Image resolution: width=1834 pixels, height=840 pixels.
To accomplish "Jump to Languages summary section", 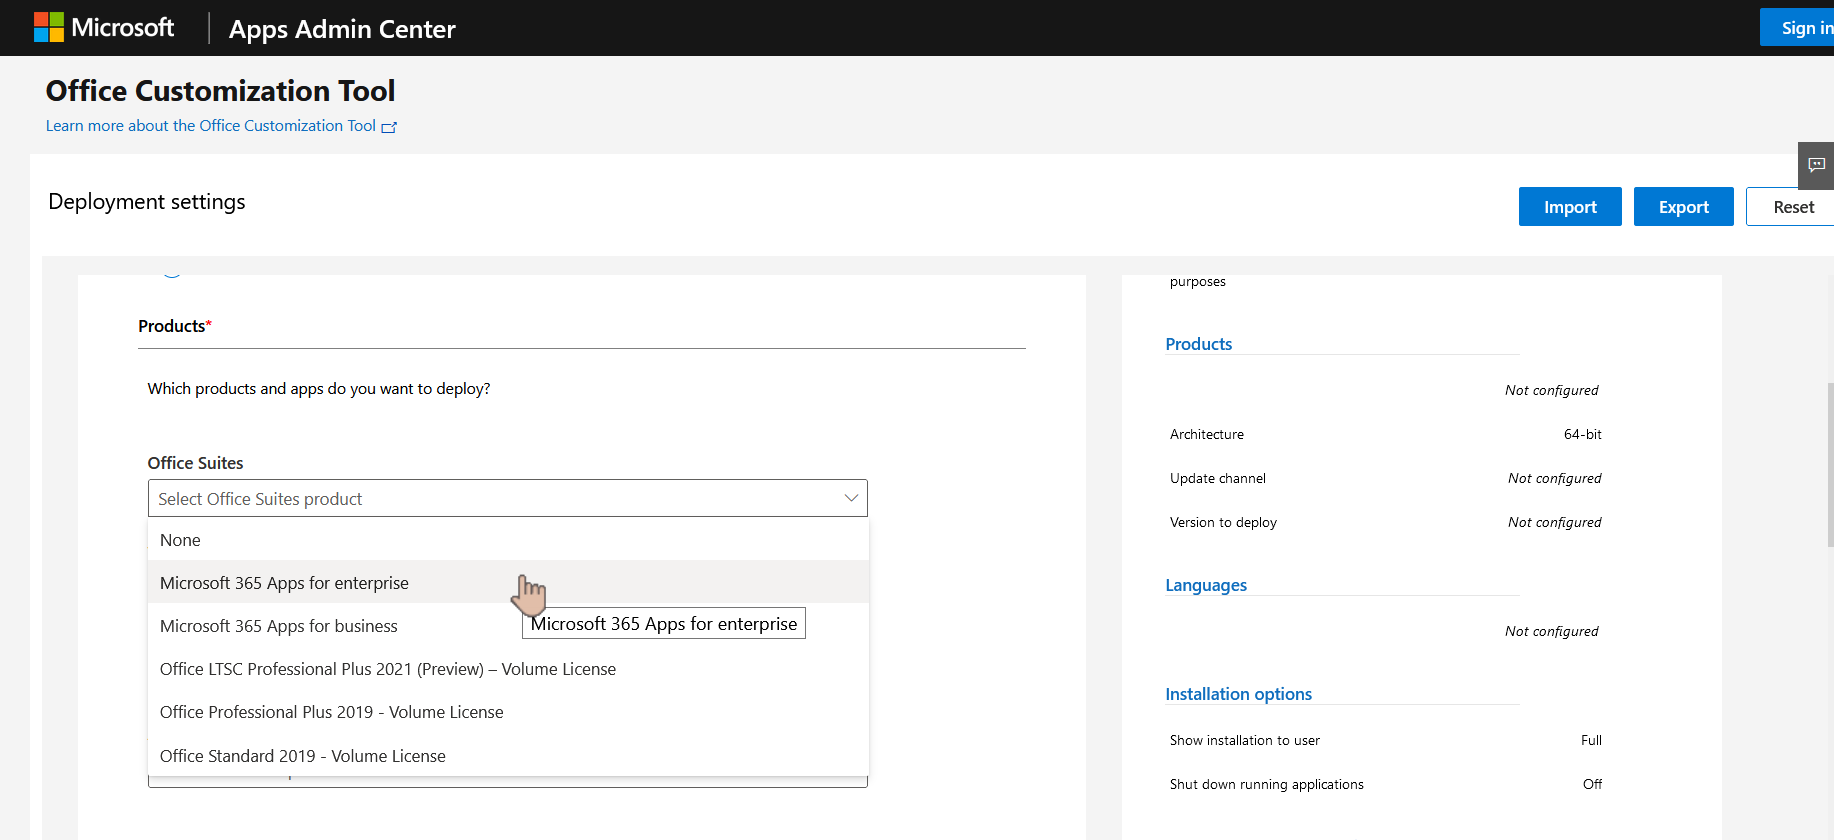I will [x=1206, y=585].
